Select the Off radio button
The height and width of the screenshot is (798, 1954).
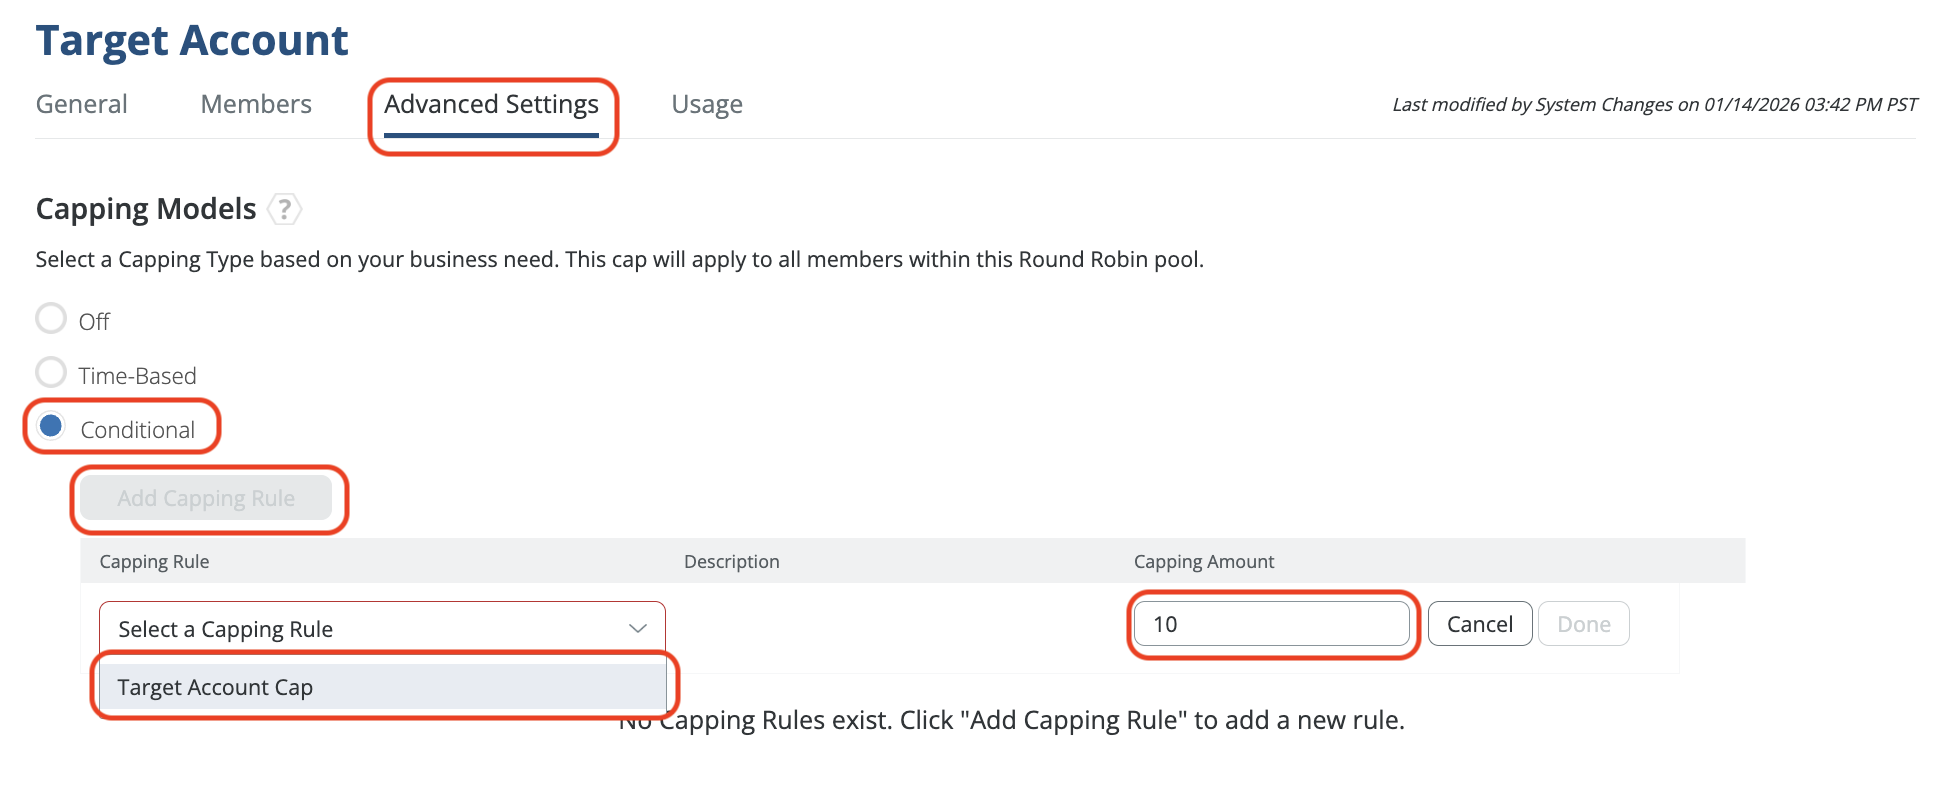click(51, 319)
